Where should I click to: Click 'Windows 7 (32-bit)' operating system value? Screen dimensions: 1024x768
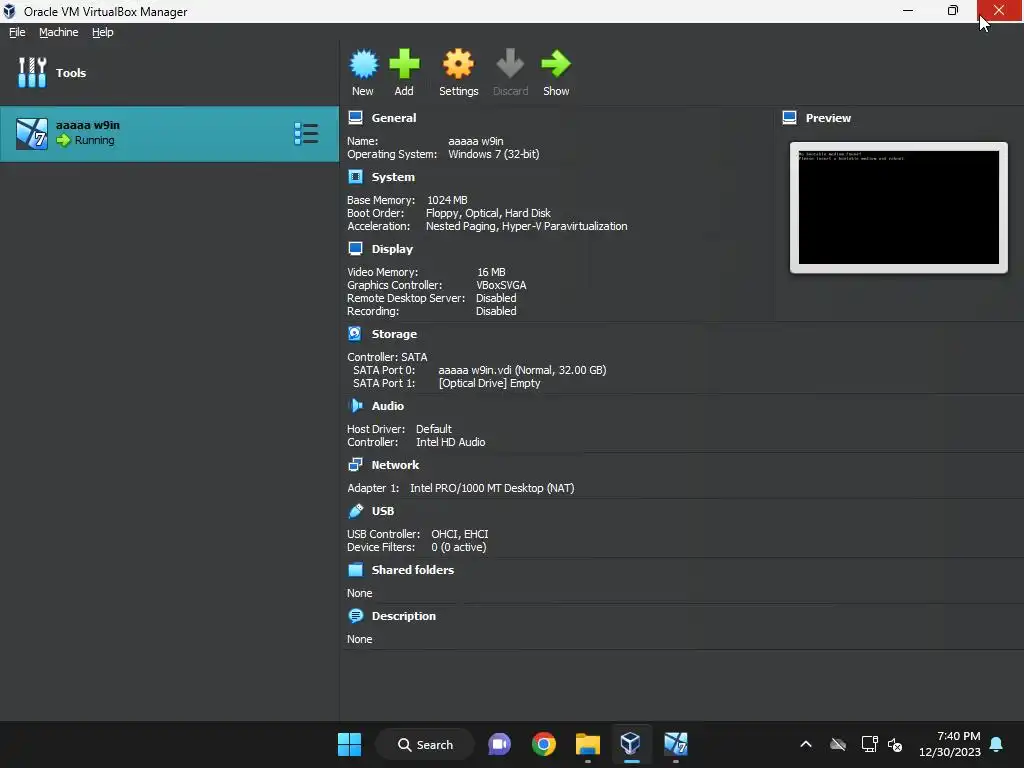tap(494, 154)
